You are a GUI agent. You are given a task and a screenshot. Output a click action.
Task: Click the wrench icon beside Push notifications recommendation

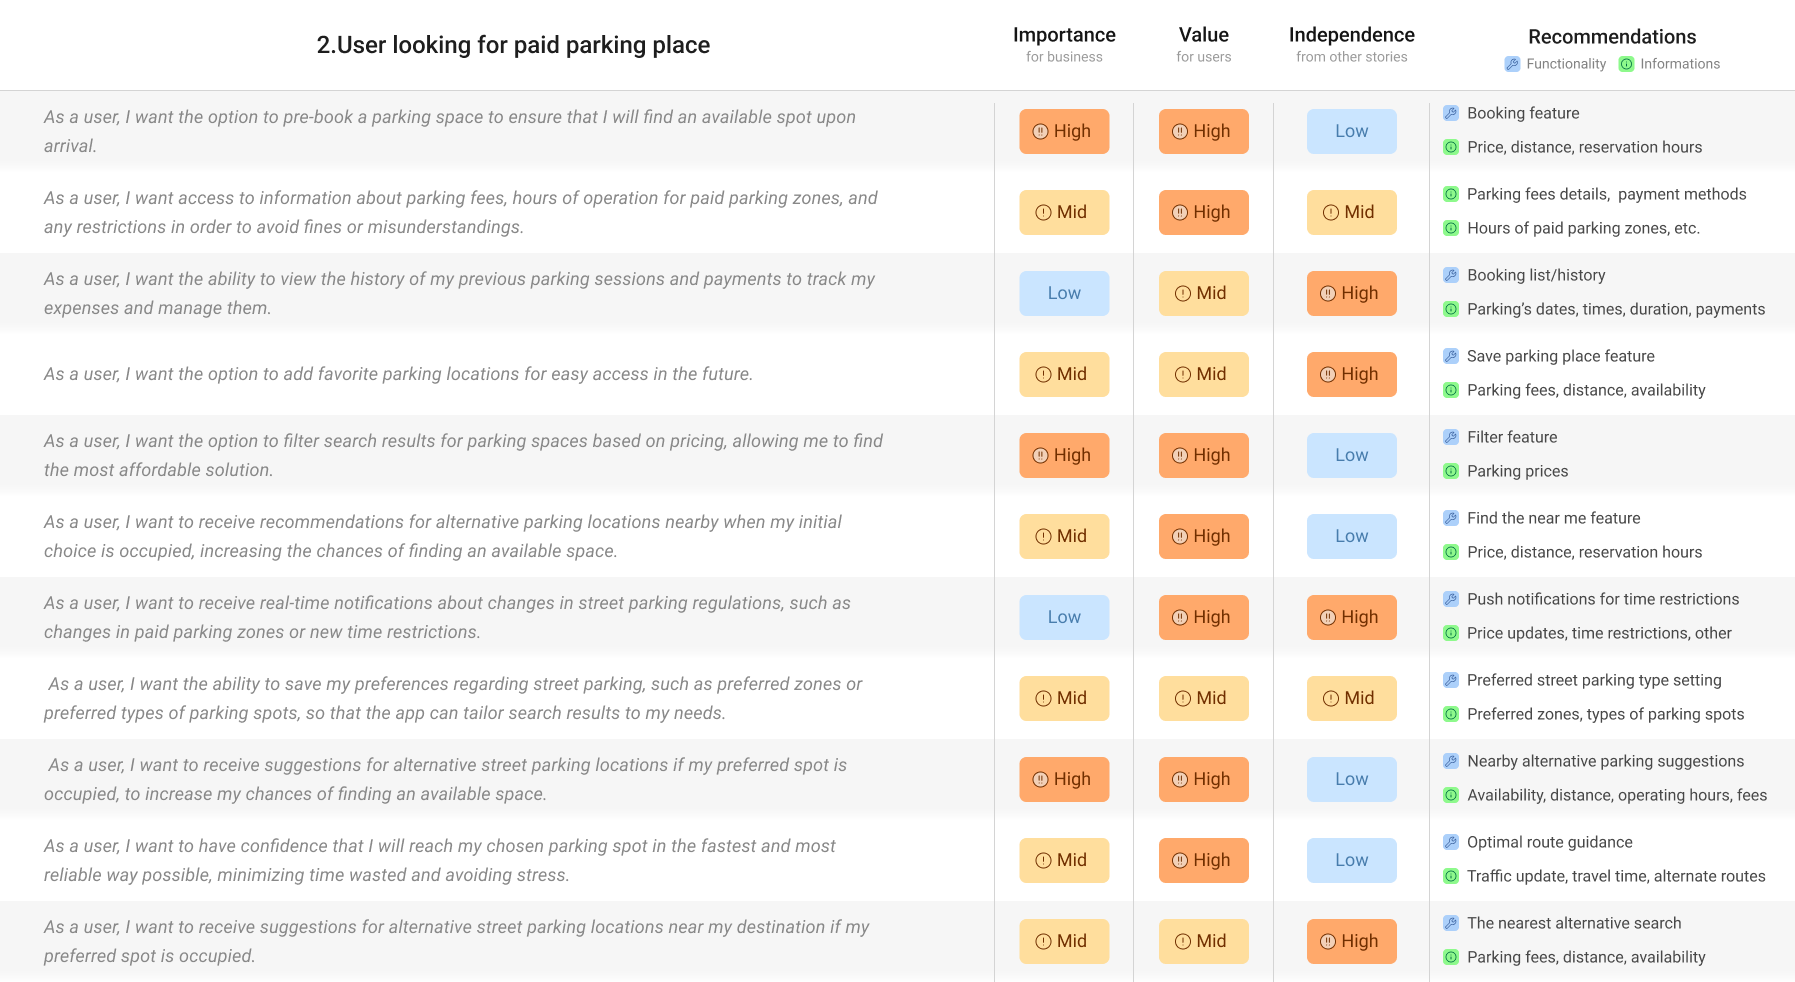coord(1451,599)
